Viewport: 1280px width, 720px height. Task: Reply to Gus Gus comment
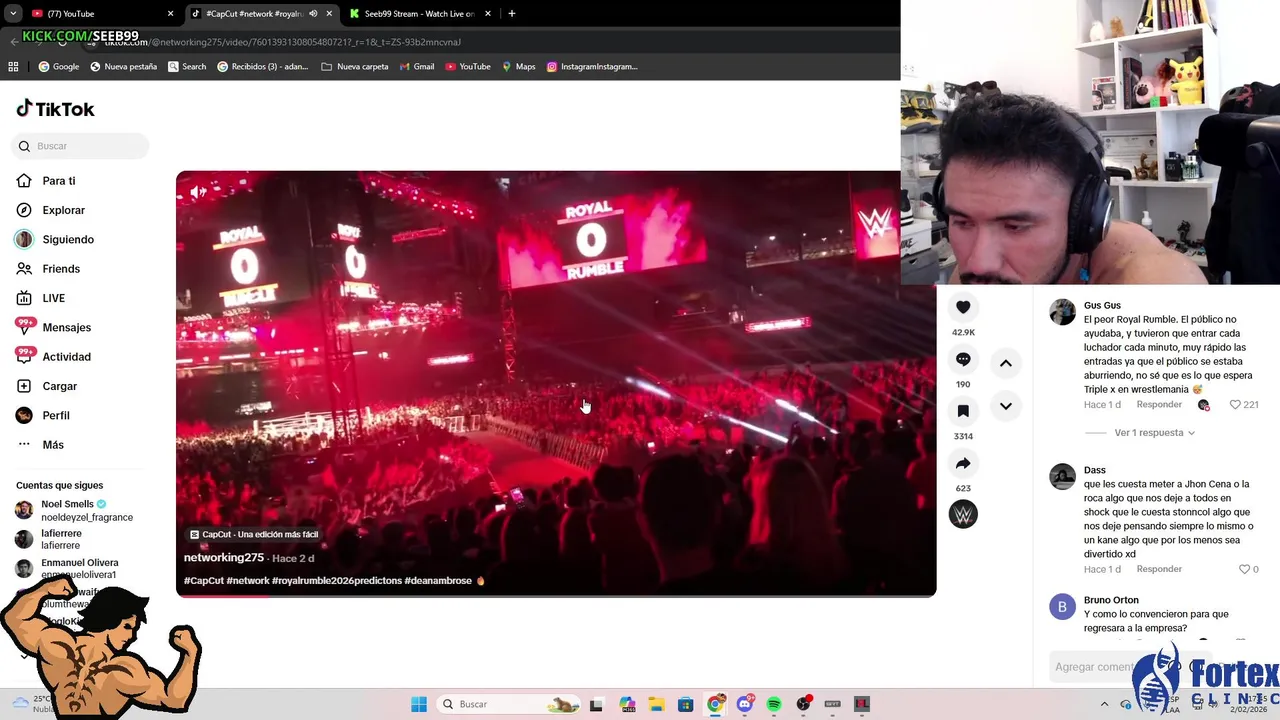(1159, 404)
